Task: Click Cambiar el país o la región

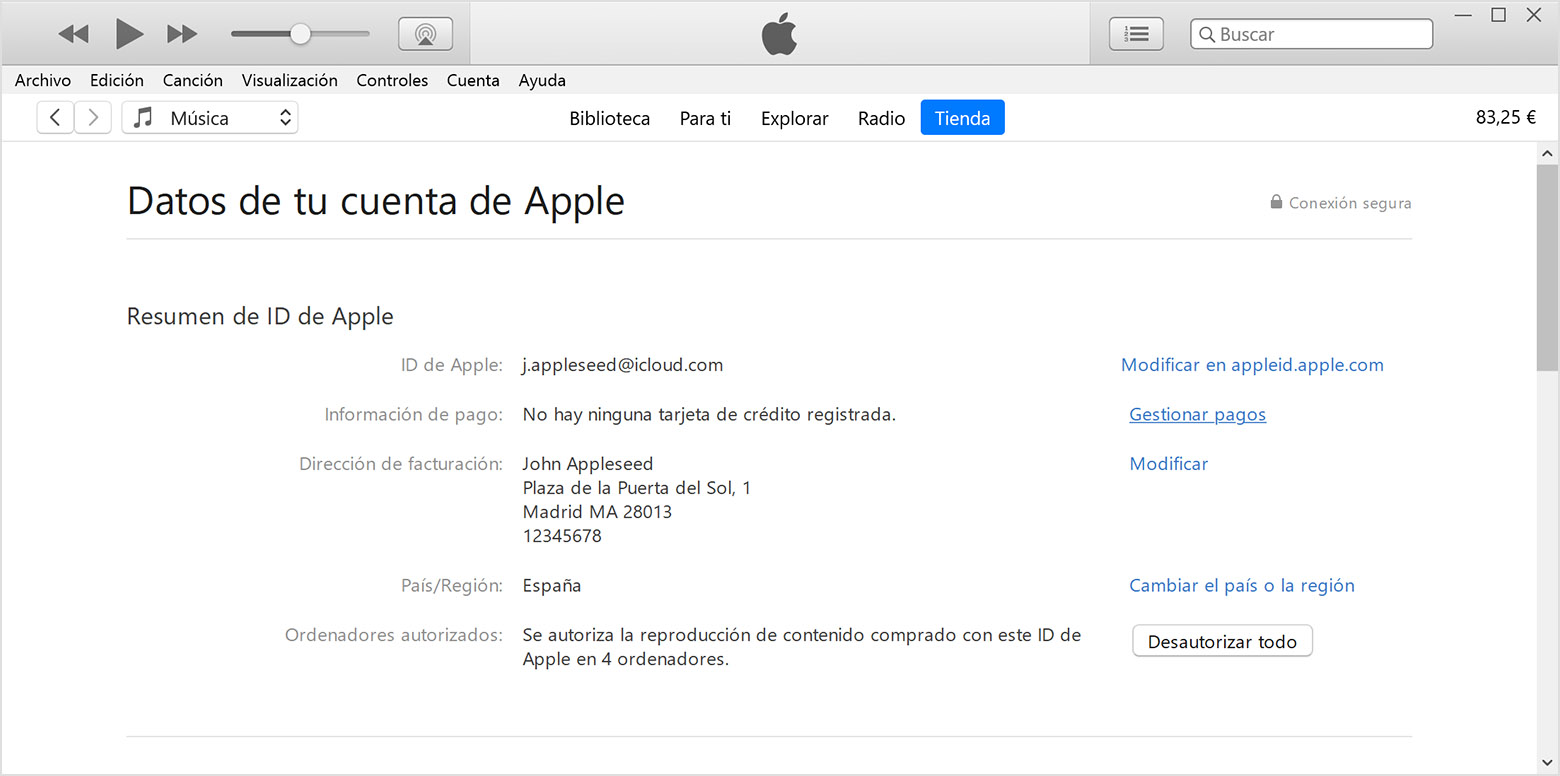Action: click(1241, 585)
